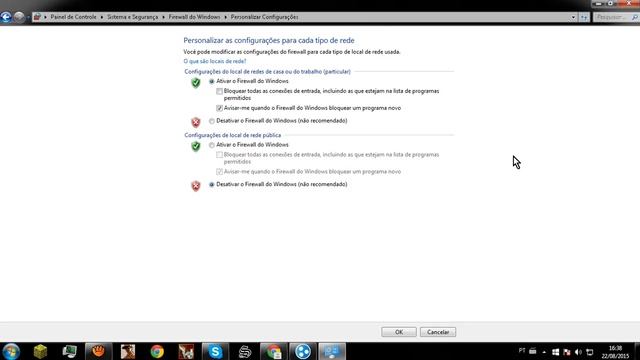Expand the address bar history dropdown arrow
640x360 pixels.
click(573, 17)
